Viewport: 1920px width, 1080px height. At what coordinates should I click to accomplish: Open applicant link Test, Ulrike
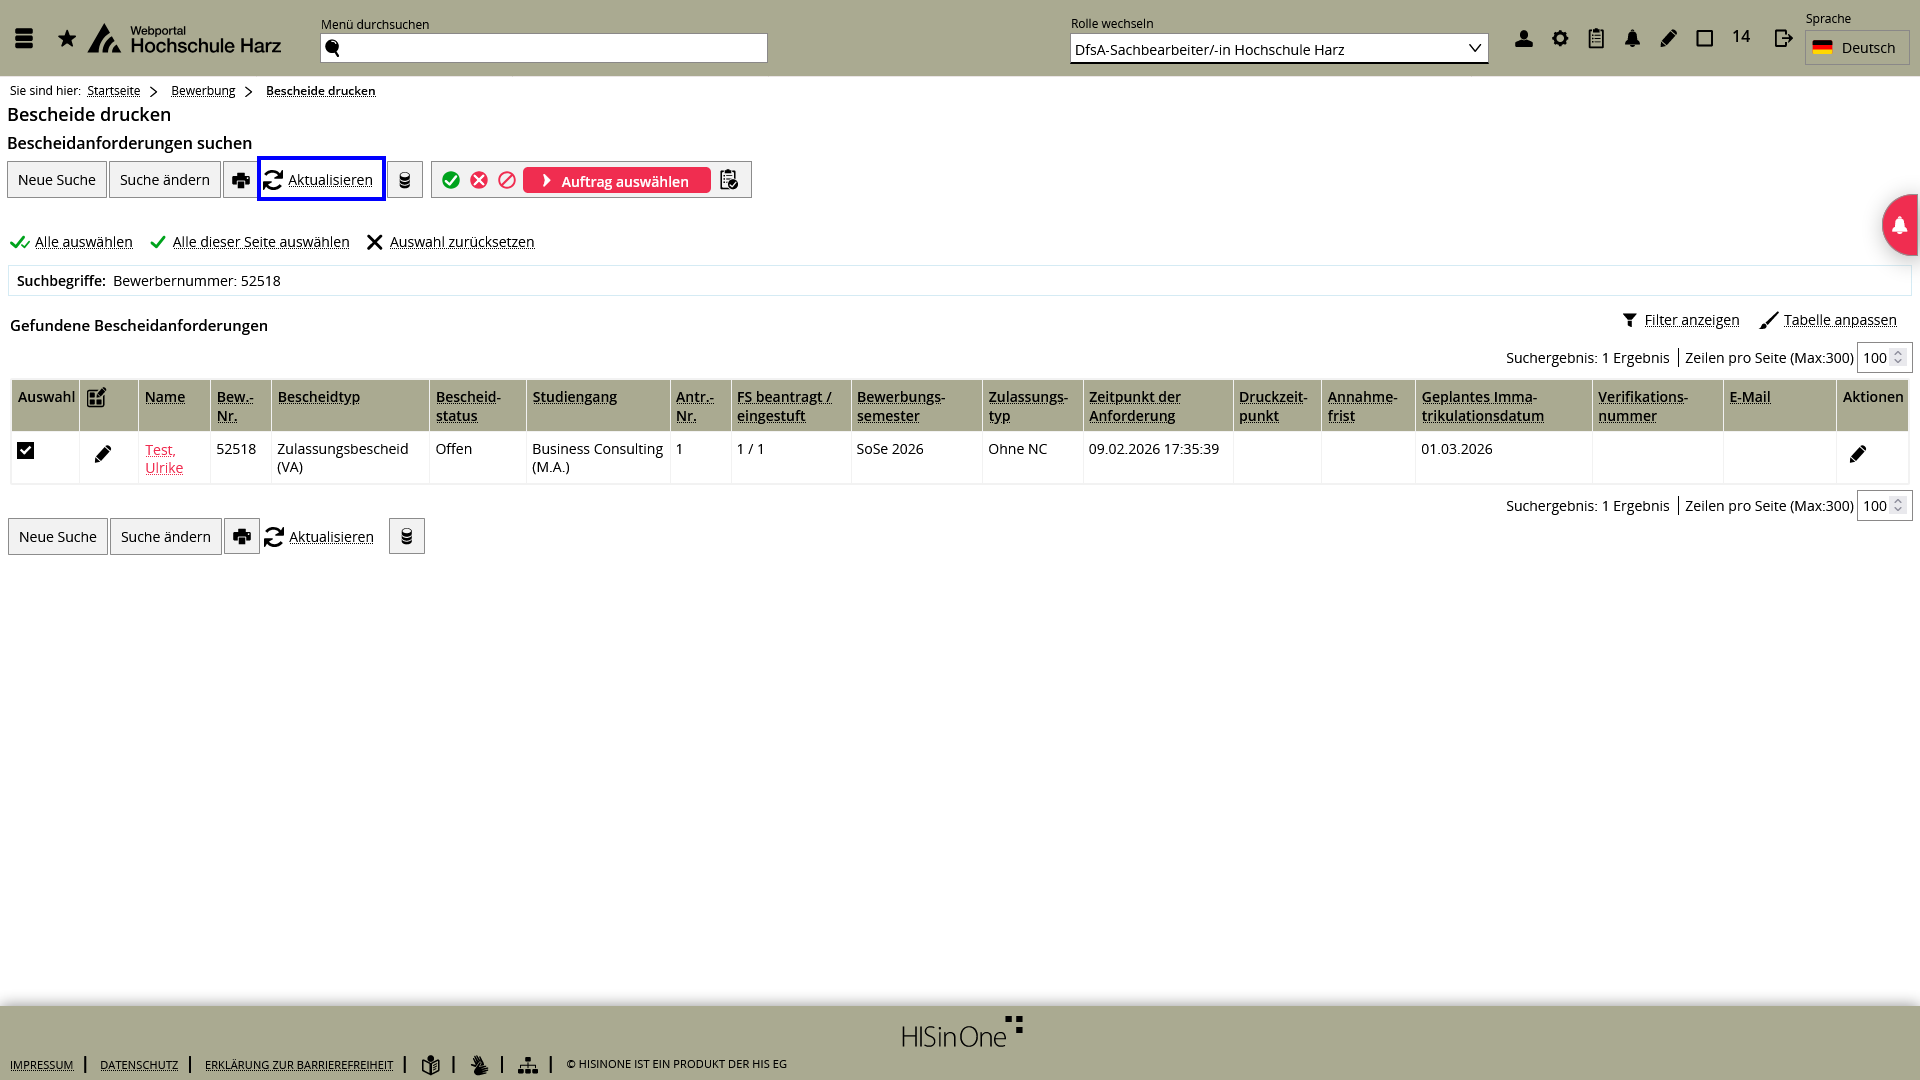pos(163,459)
